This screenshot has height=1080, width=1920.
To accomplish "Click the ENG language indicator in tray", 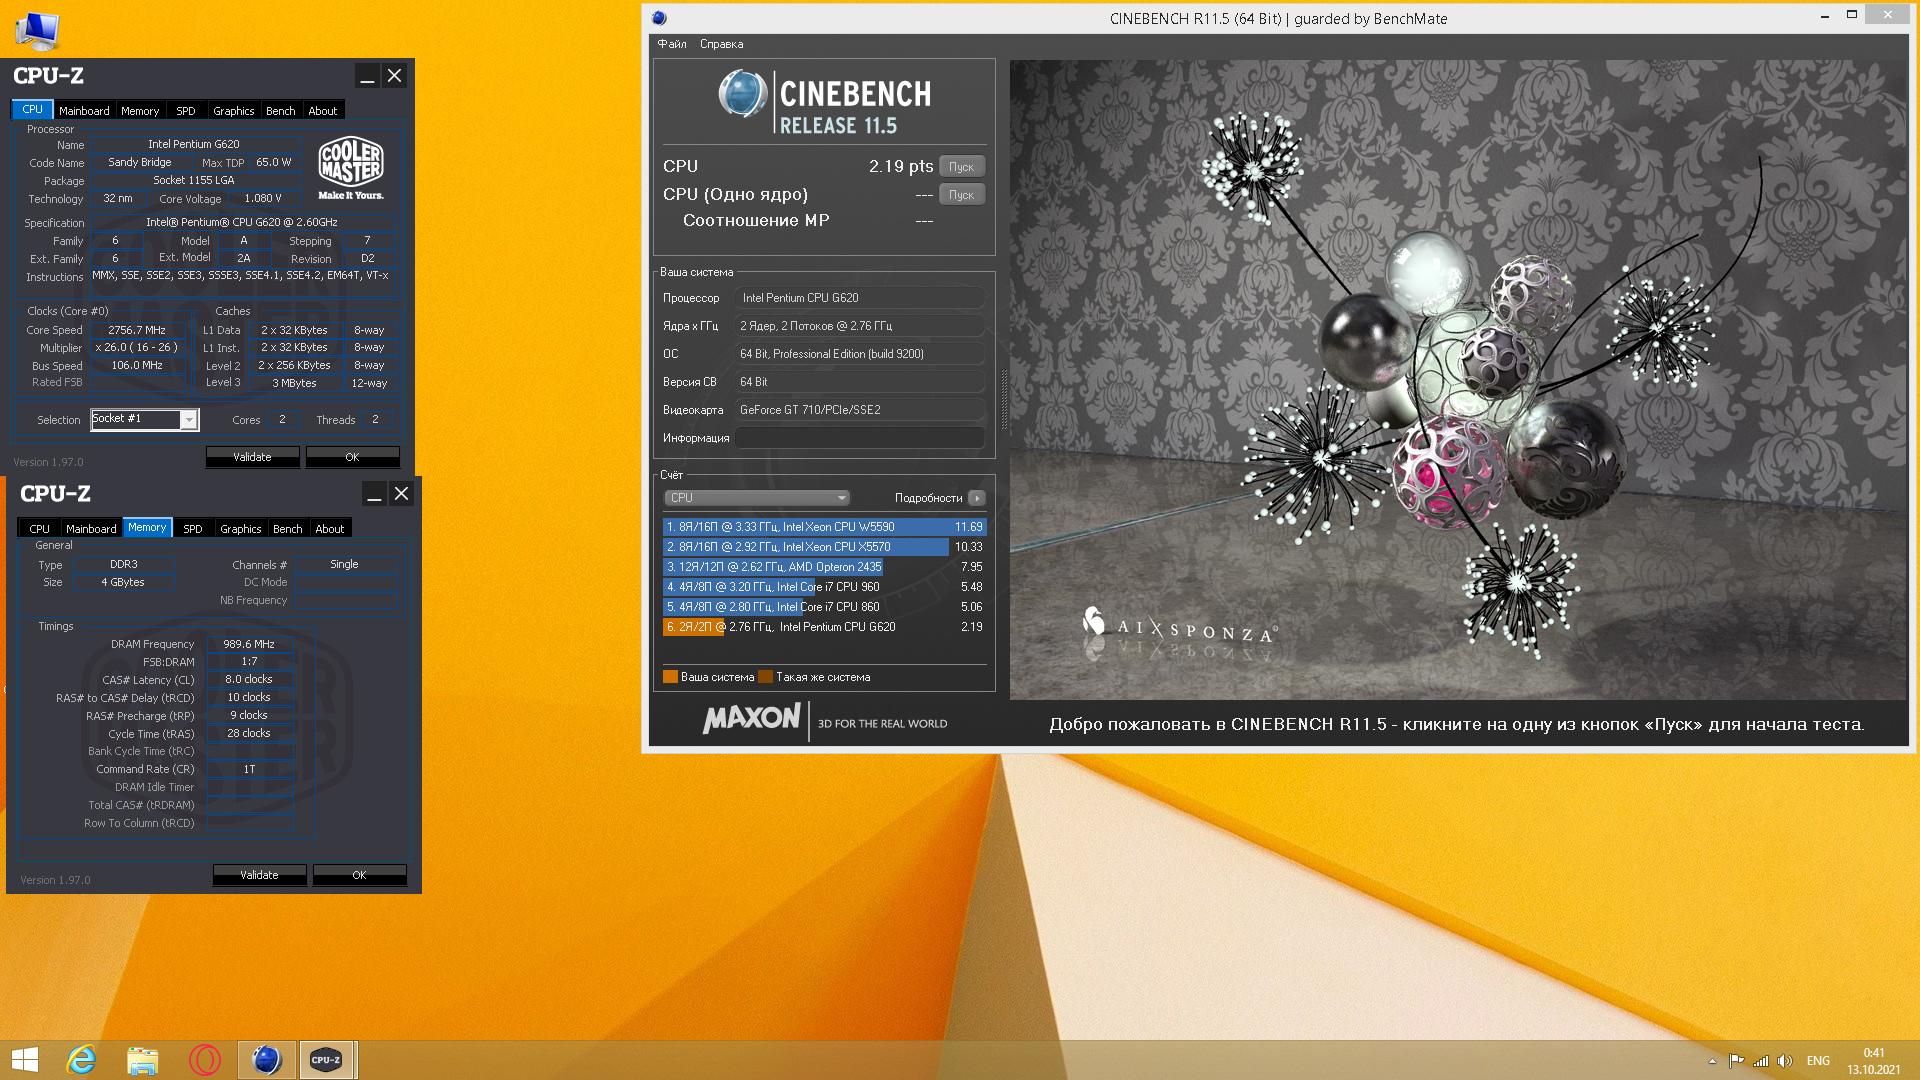I will 1818,1061.
